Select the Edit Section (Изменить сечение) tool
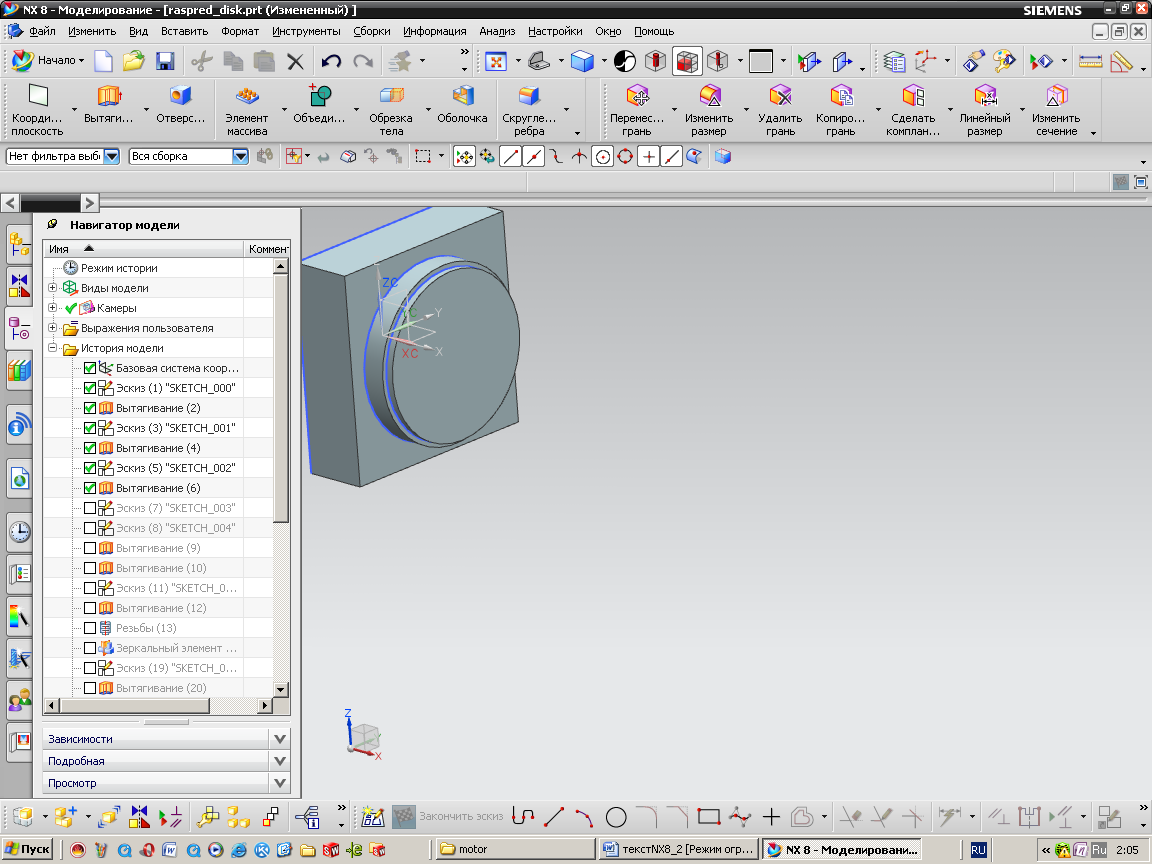 click(x=1056, y=110)
